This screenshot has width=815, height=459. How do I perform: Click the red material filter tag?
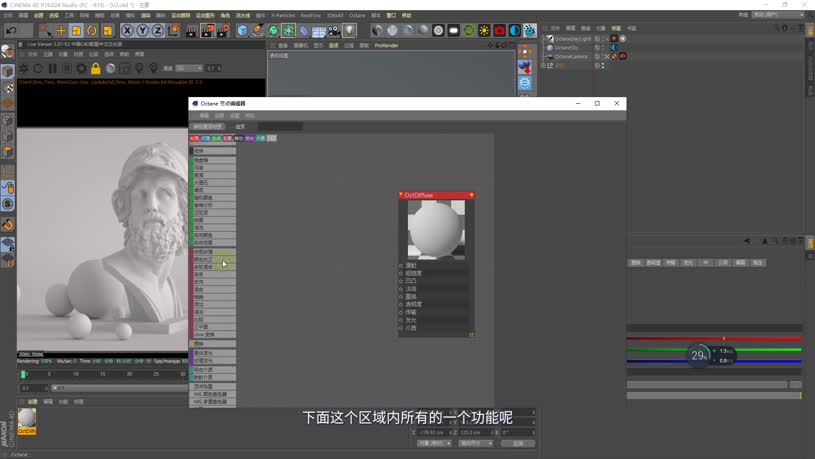coord(194,138)
